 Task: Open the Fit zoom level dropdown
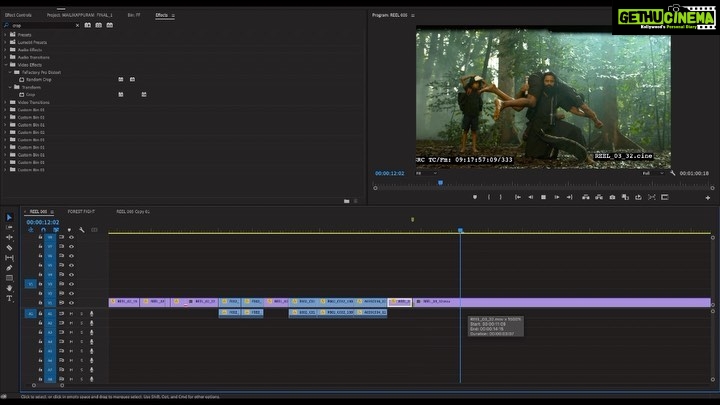pyautogui.click(x=426, y=173)
